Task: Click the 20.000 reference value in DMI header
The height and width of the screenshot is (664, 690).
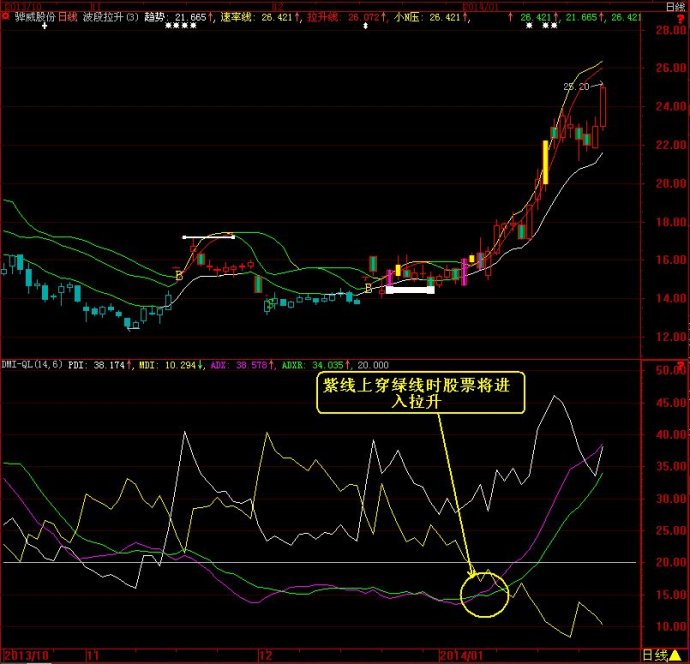Action: pos(373,365)
